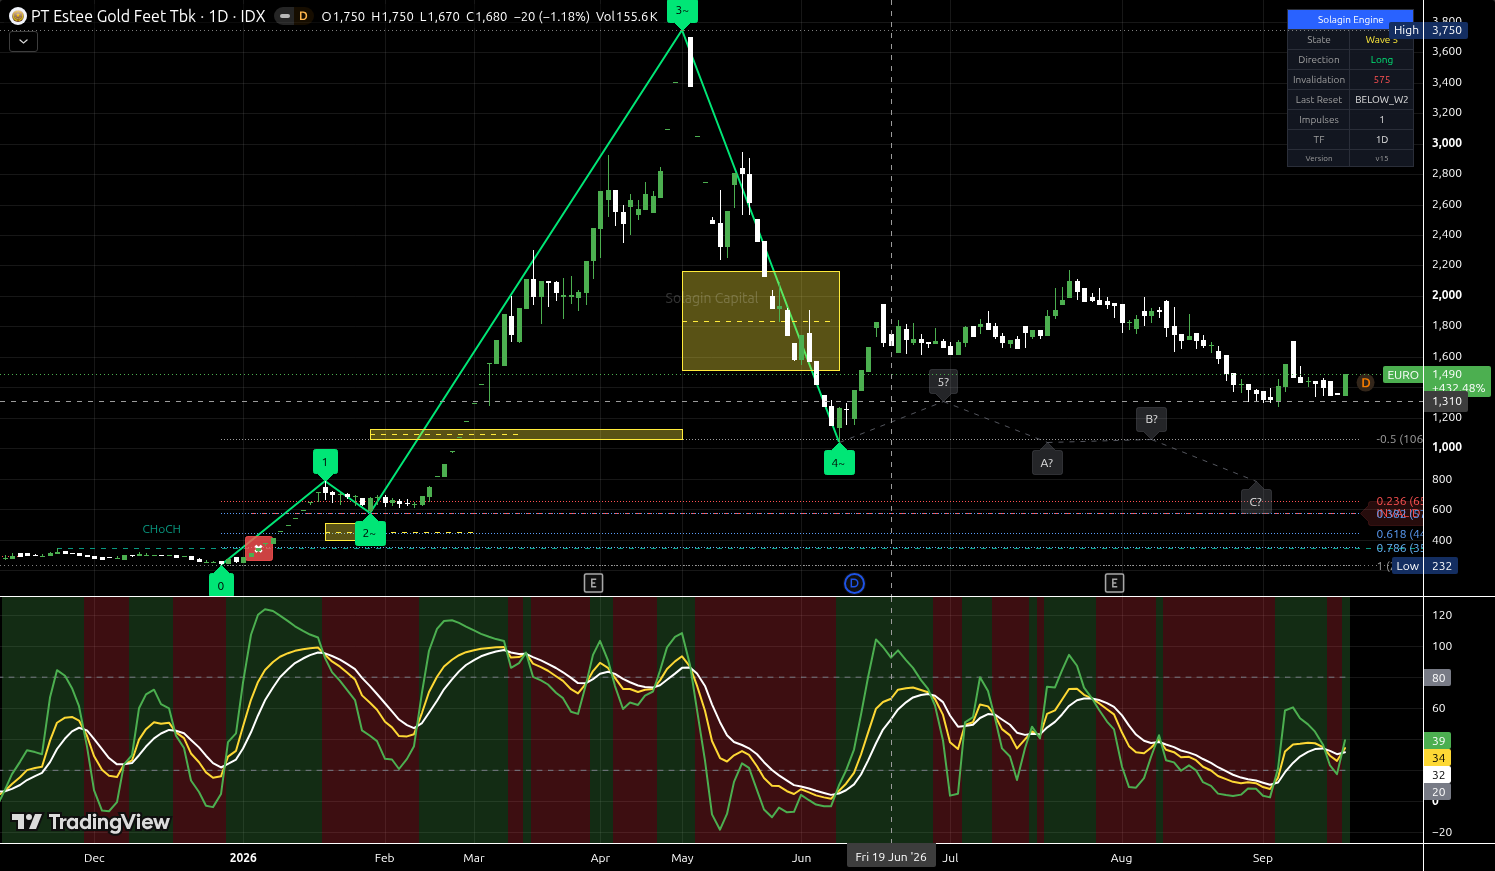This screenshot has width=1495, height=871.
Task: Select the wave 2~ label marker
Action: coord(369,532)
